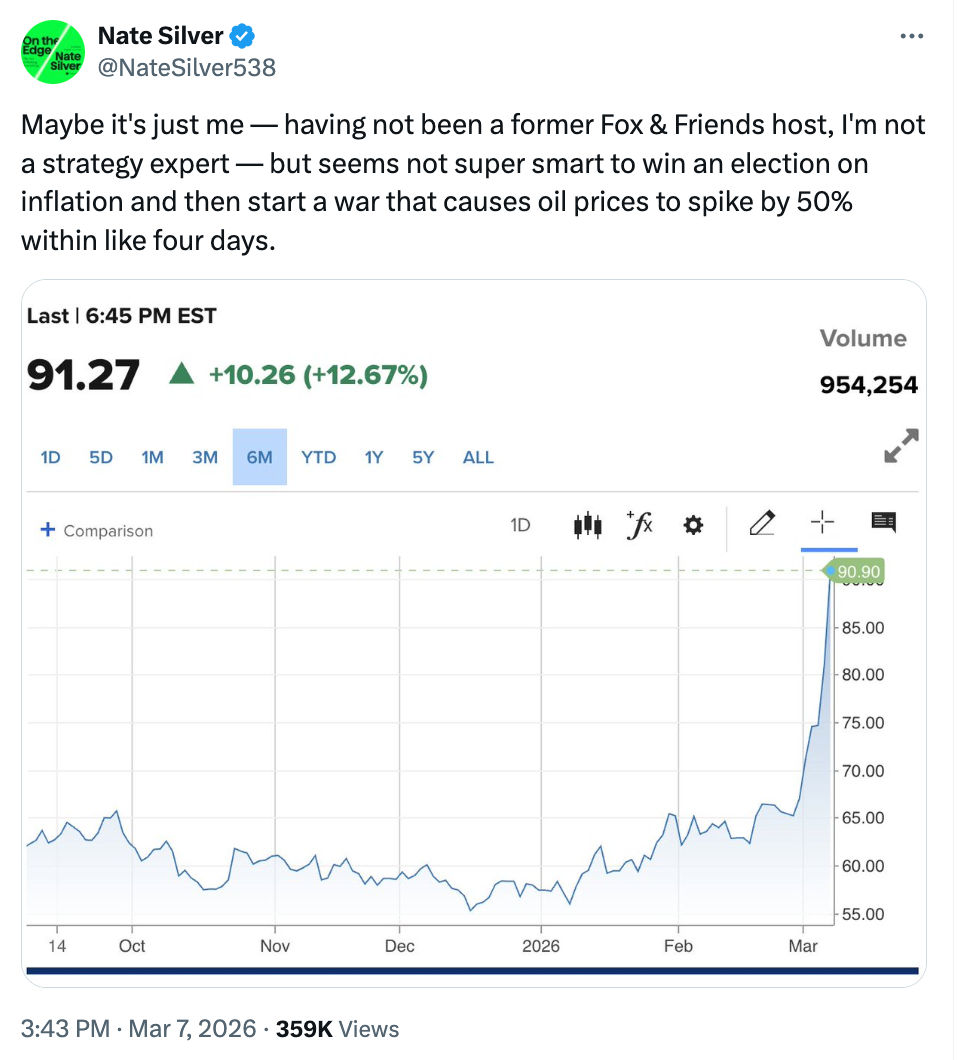Screen dimensions: 958x1060
Task: Open the tweet's three-dot more menu
Action: coord(911,37)
